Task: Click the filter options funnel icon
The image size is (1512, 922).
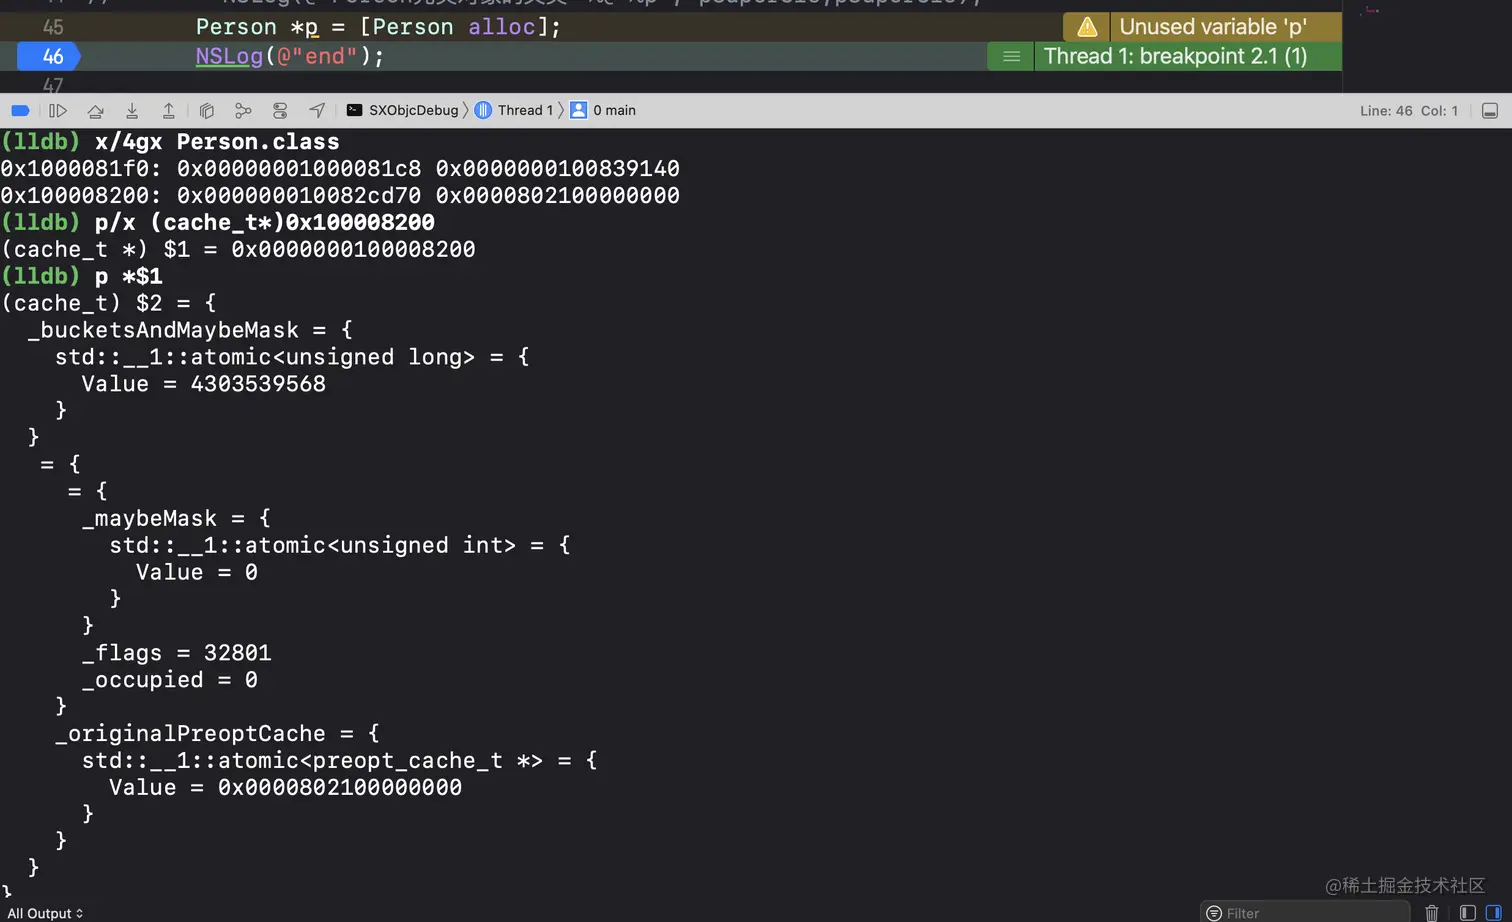Action: click(1214, 913)
